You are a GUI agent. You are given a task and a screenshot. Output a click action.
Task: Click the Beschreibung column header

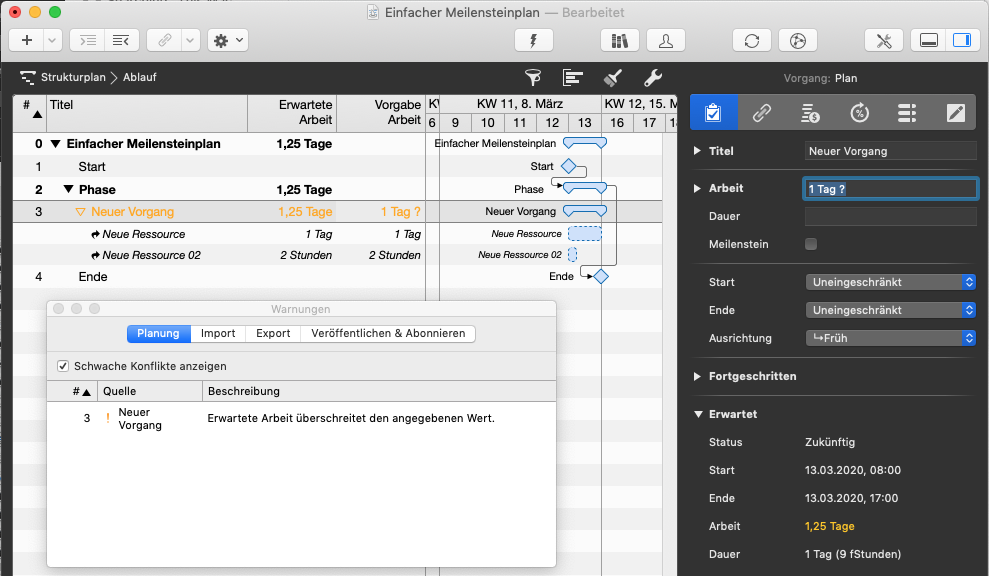click(x=243, y=391)
